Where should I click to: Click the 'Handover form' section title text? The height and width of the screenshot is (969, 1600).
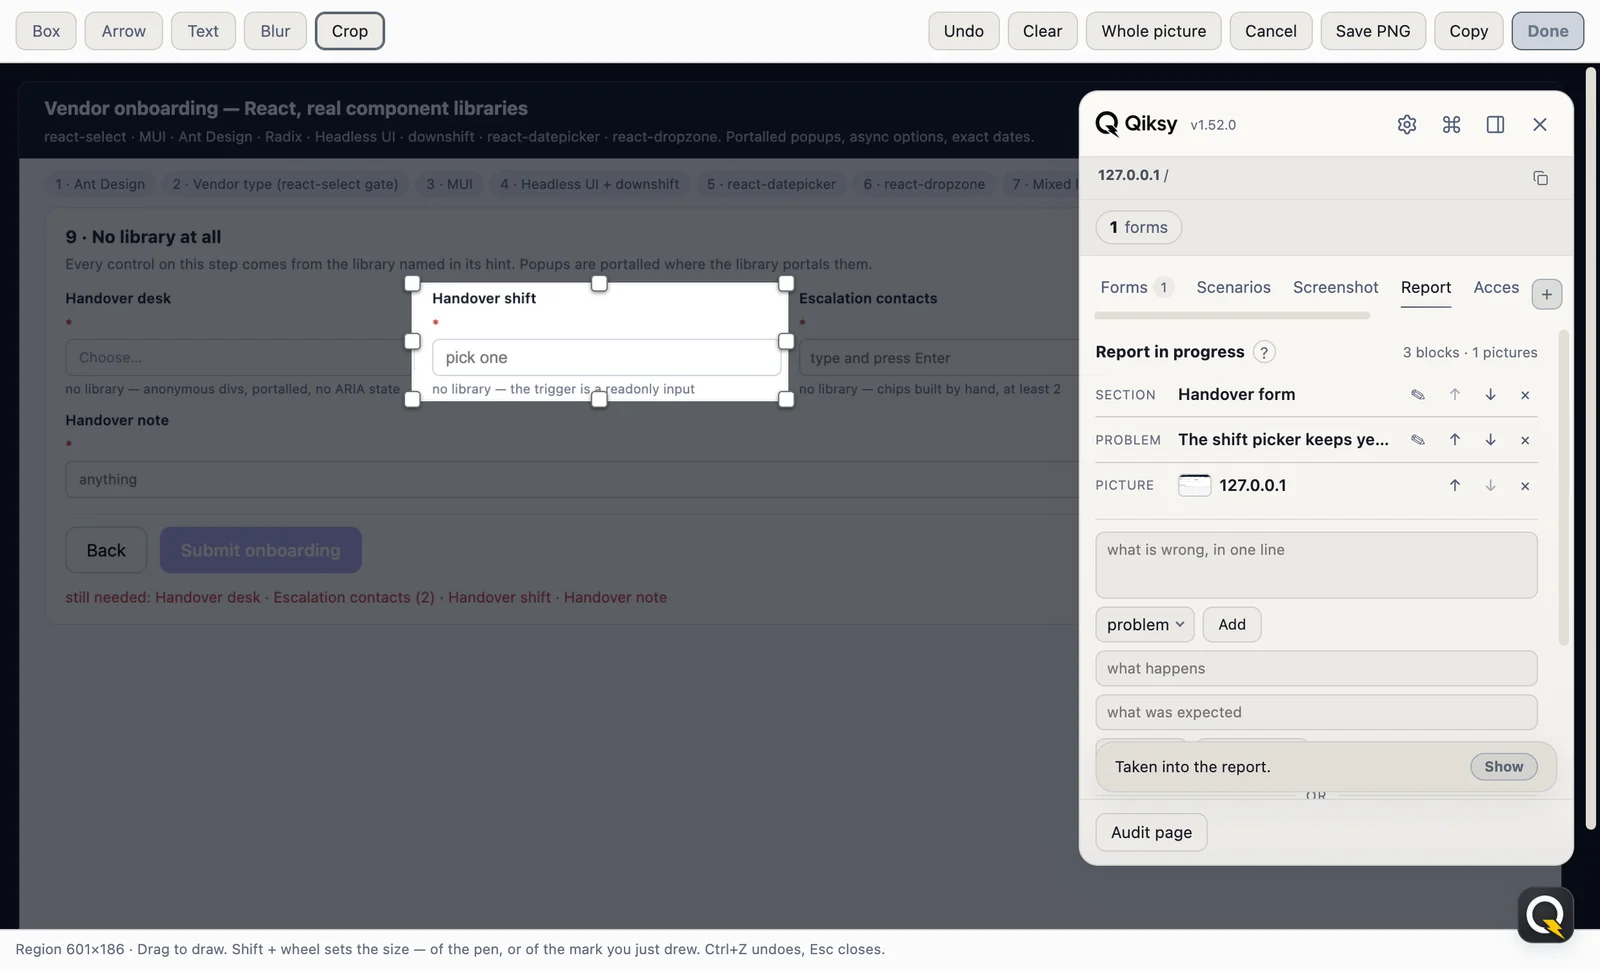click(1236, 395)
